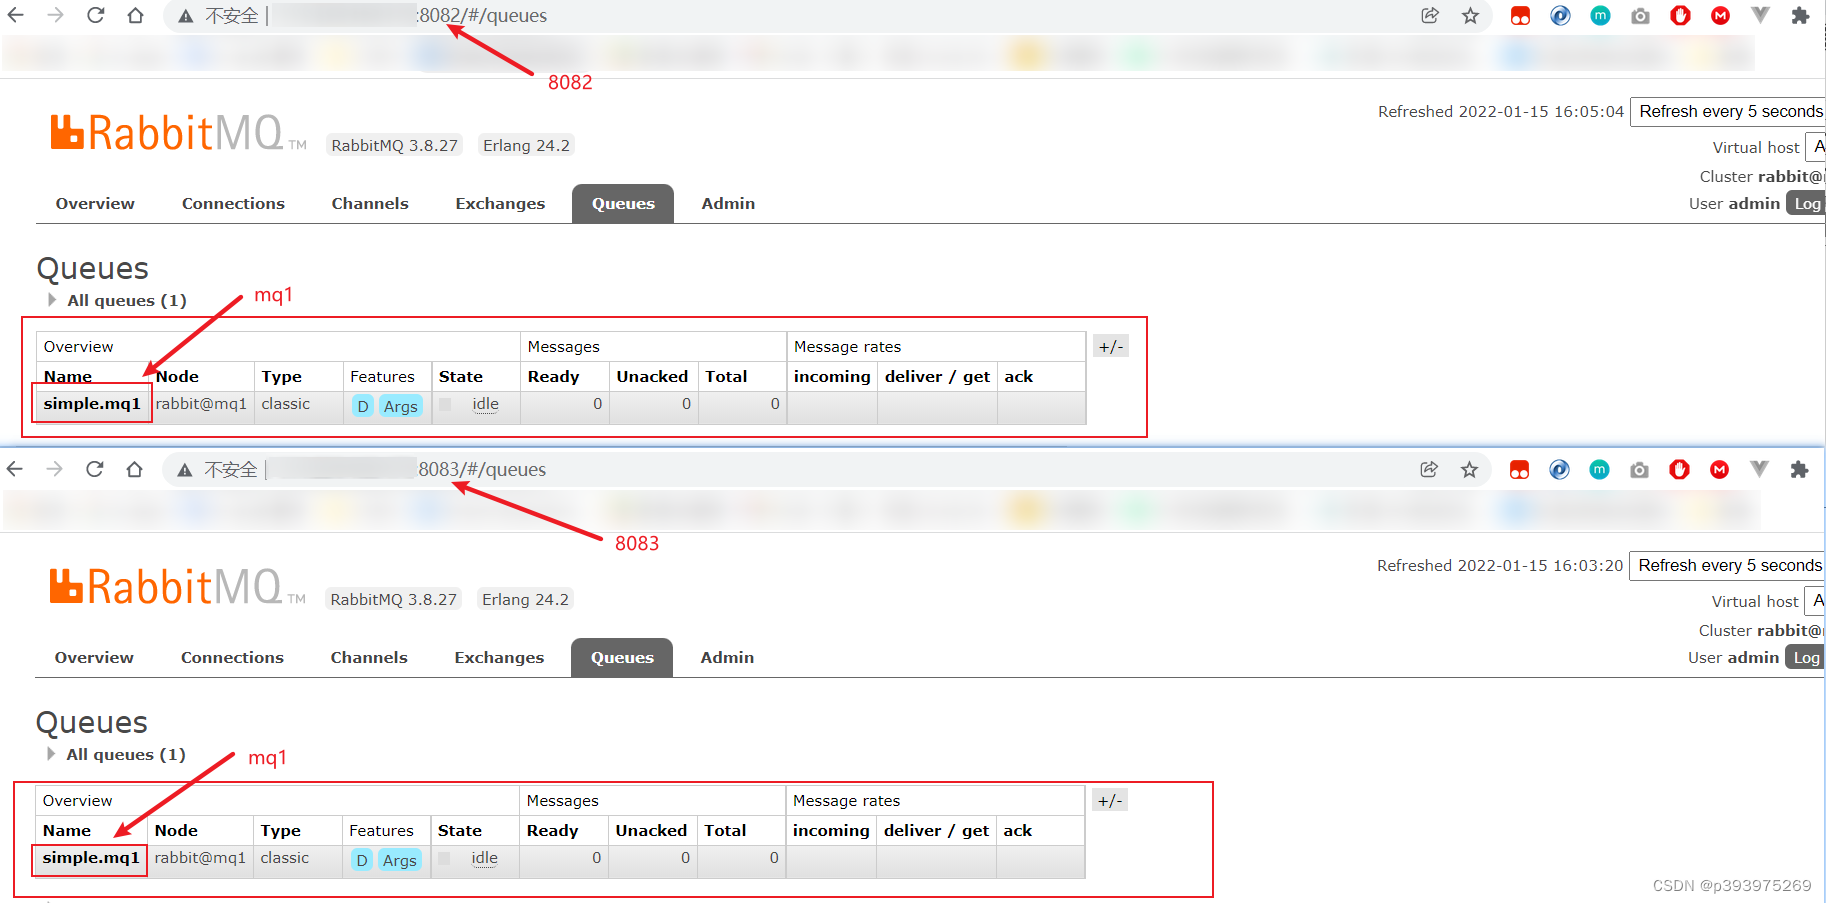Click the idle state text in 8082 queue row
This screenshot has width=1826, height=903.
coord(485,404)
